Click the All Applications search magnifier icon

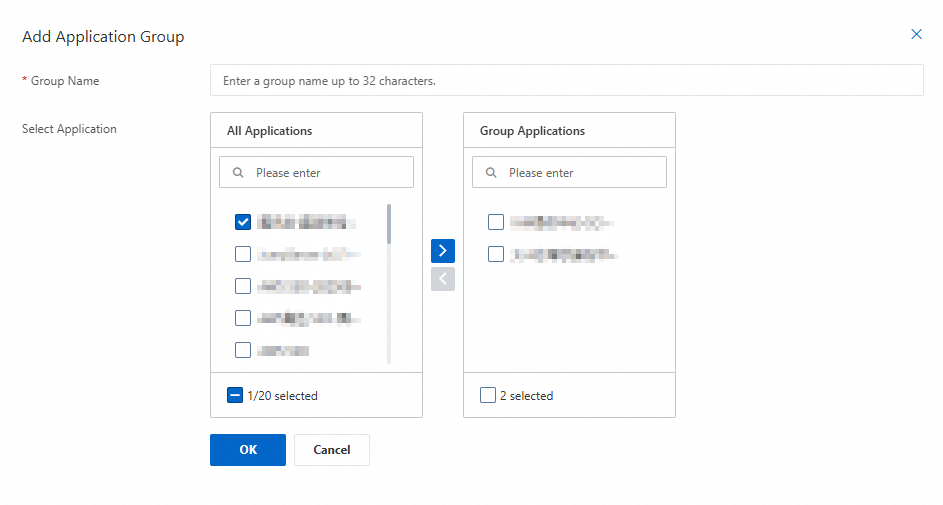pos(238,173)
